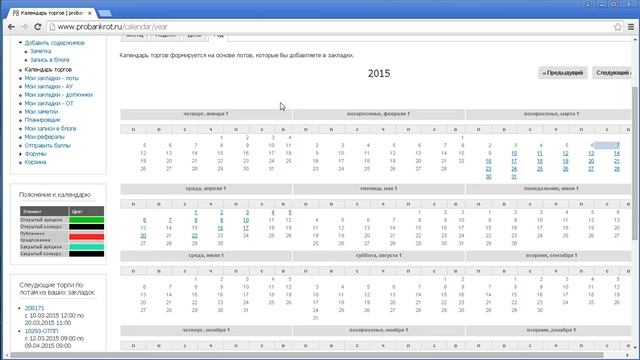640x360 pixels.
Task: Open April 16 trading day link
Action: (220, 228)
